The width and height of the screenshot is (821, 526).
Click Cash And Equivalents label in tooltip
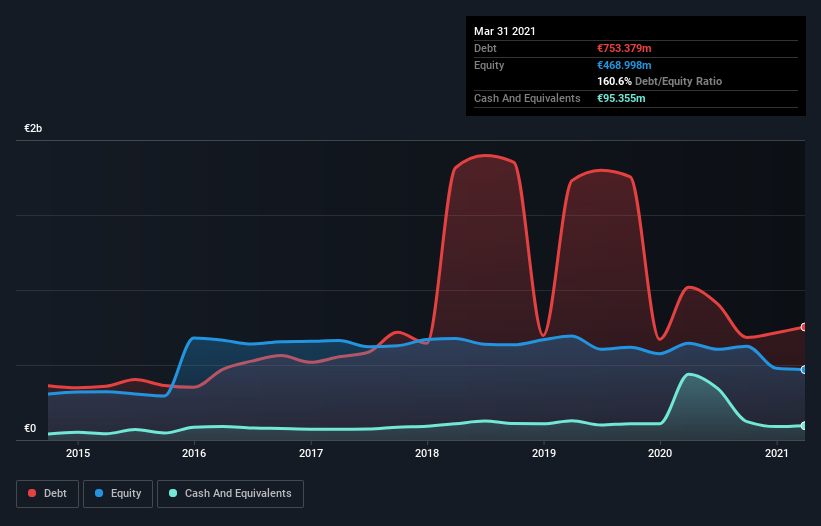click(527, 98)
